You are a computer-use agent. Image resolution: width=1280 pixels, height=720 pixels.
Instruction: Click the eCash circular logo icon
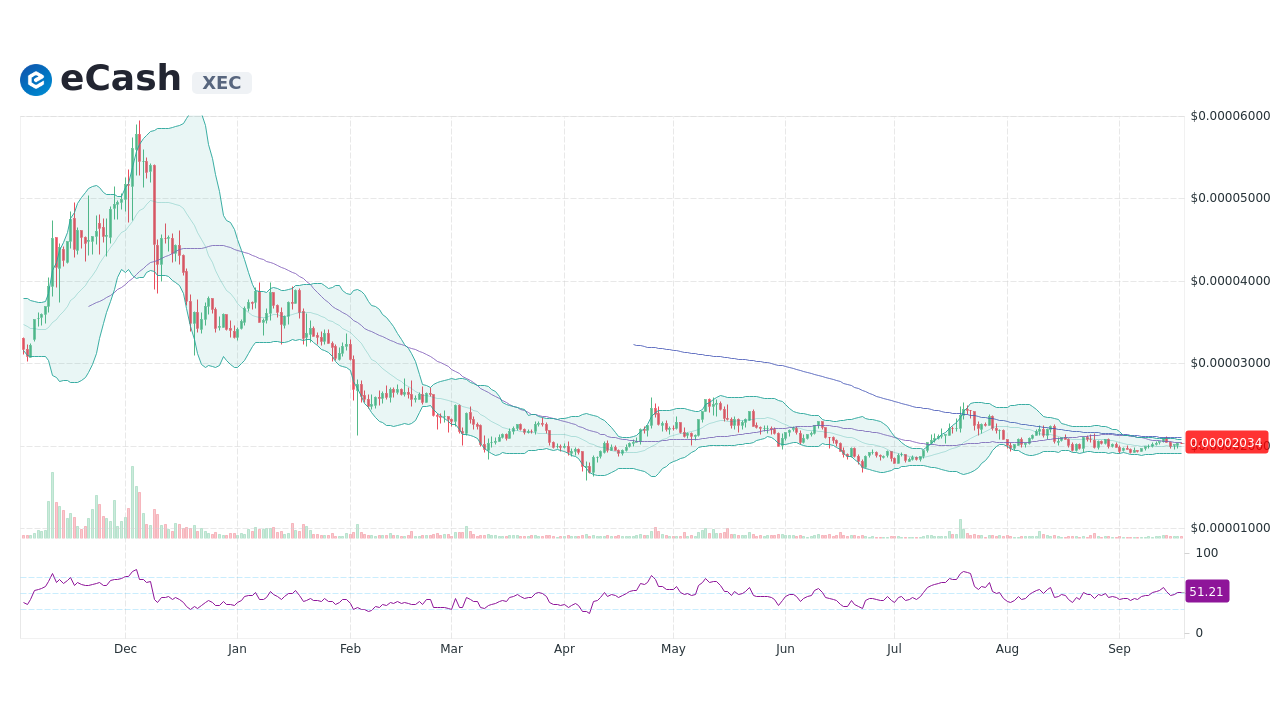pyautogui.click(x=35, y=80)
